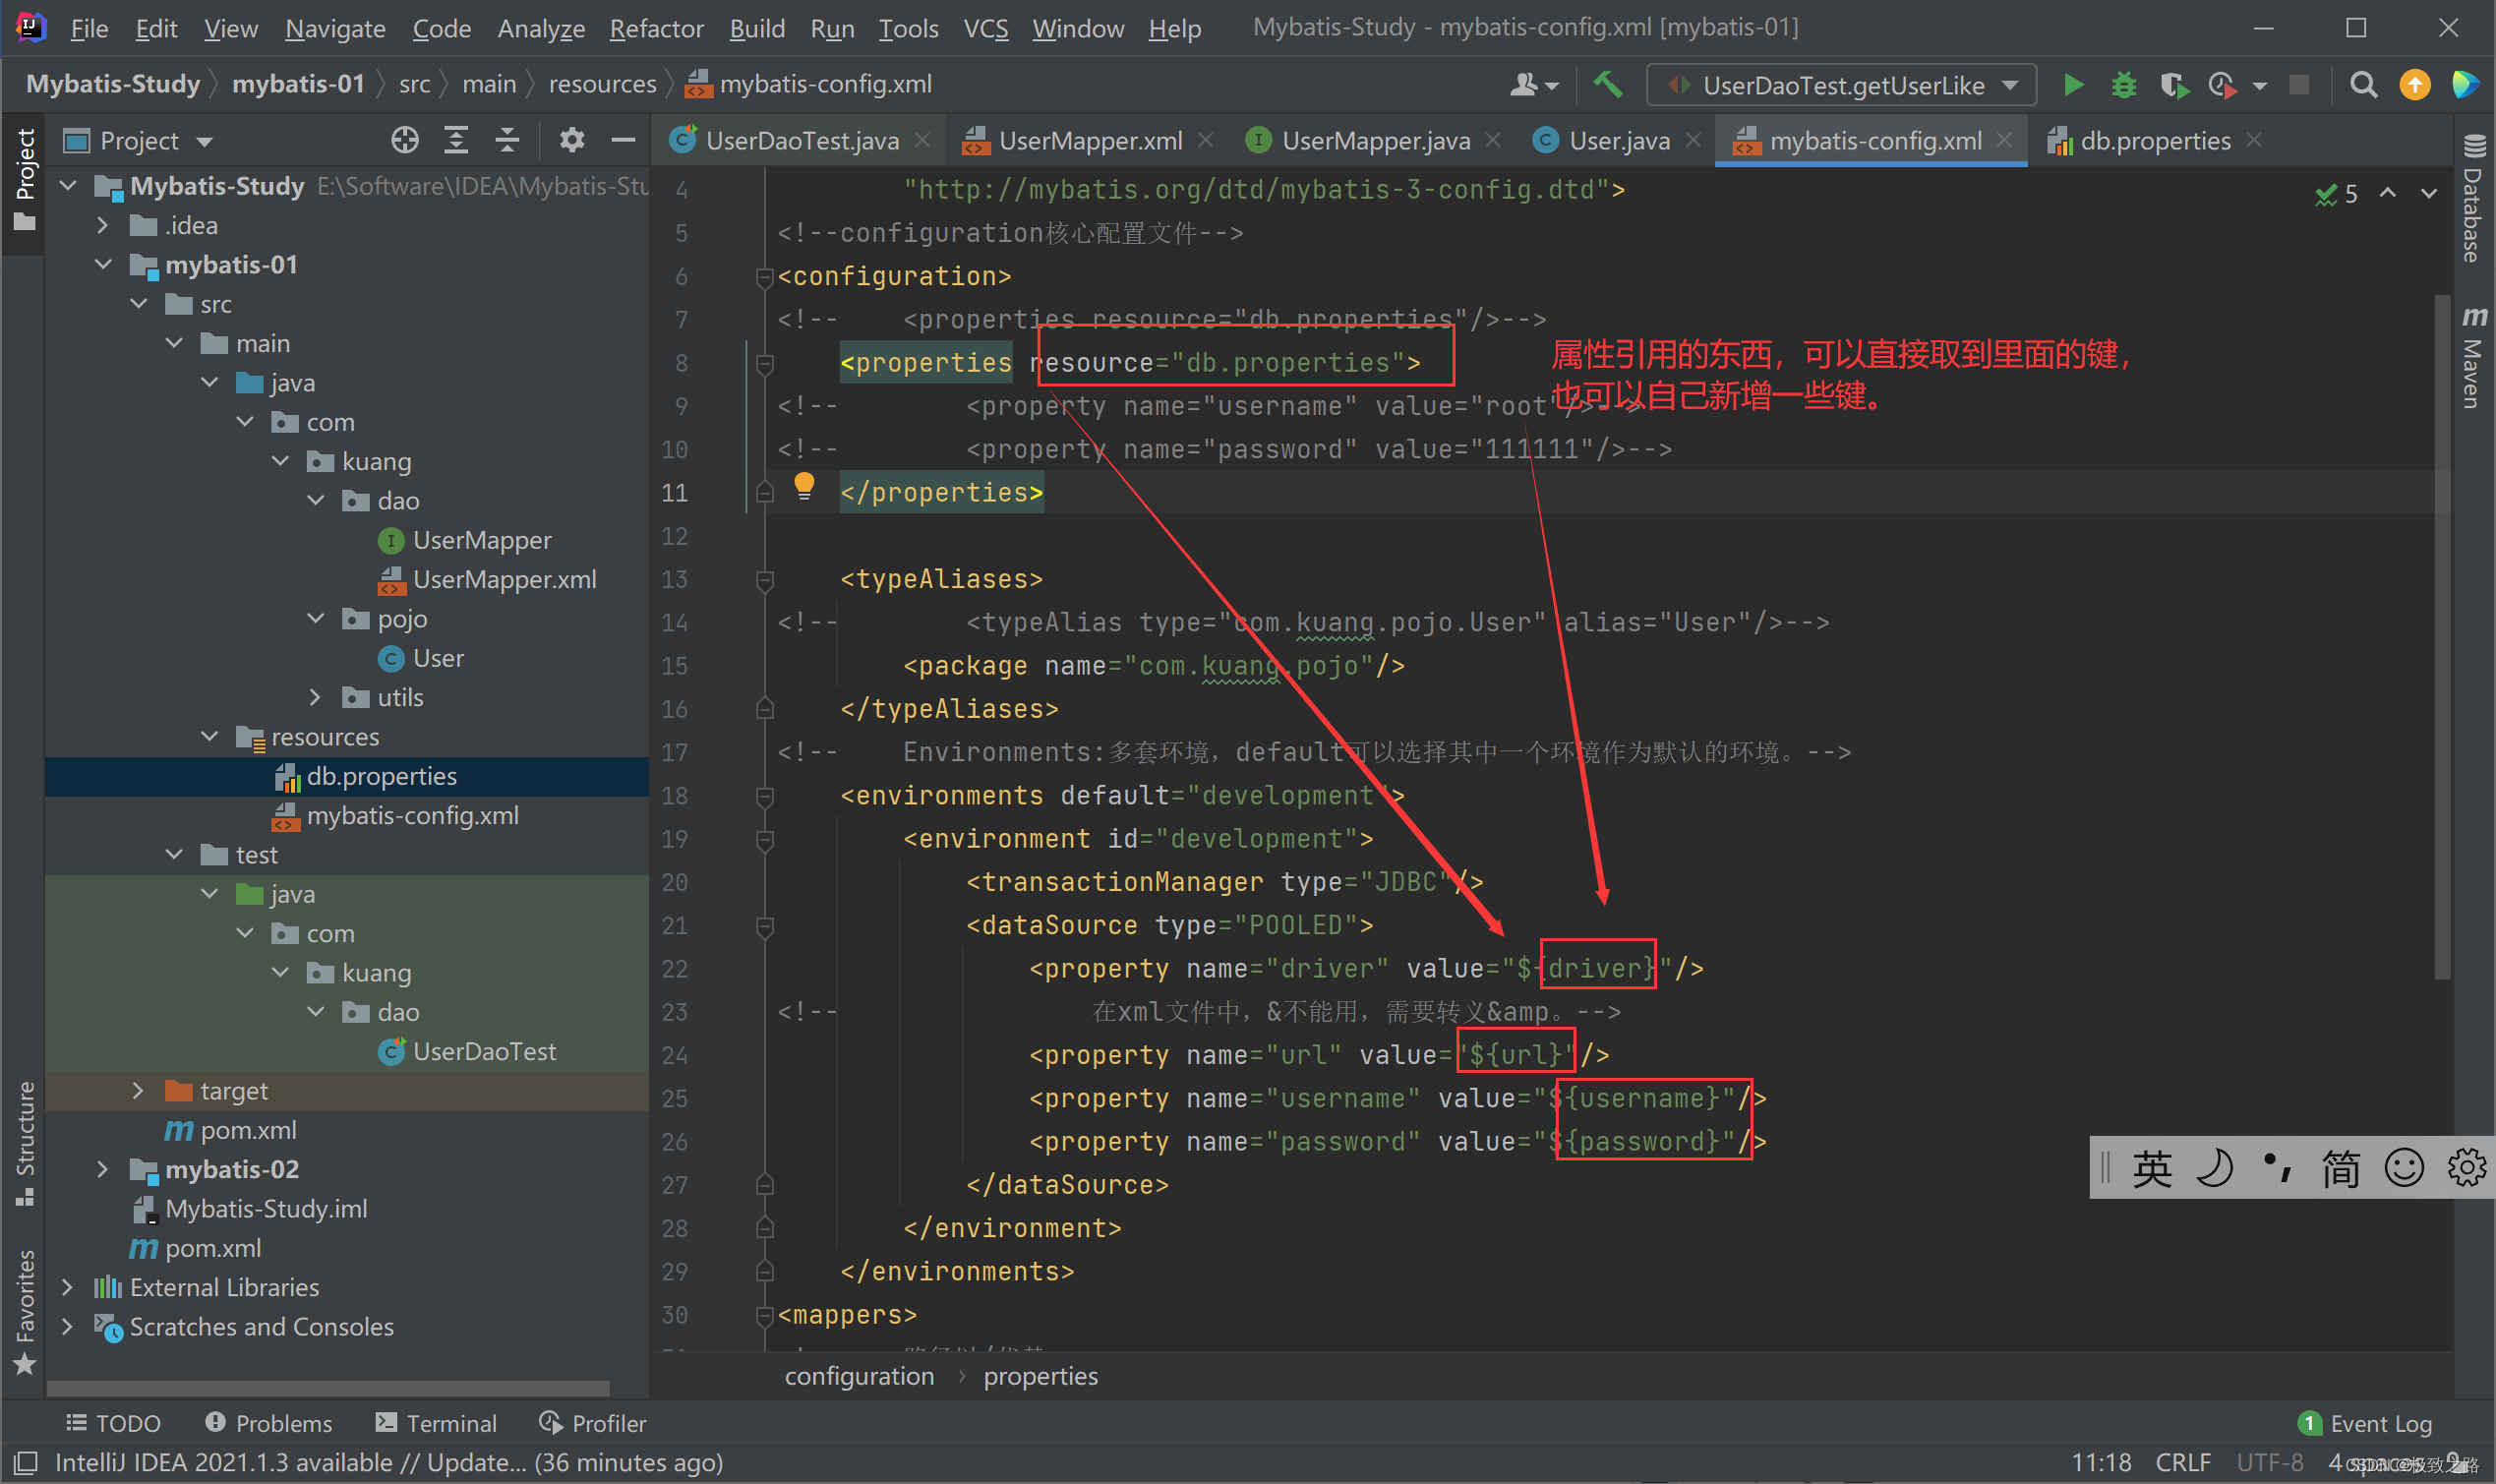Click Collapse All in Project panel
The image size is (2496, 1484).
point(507,140)
